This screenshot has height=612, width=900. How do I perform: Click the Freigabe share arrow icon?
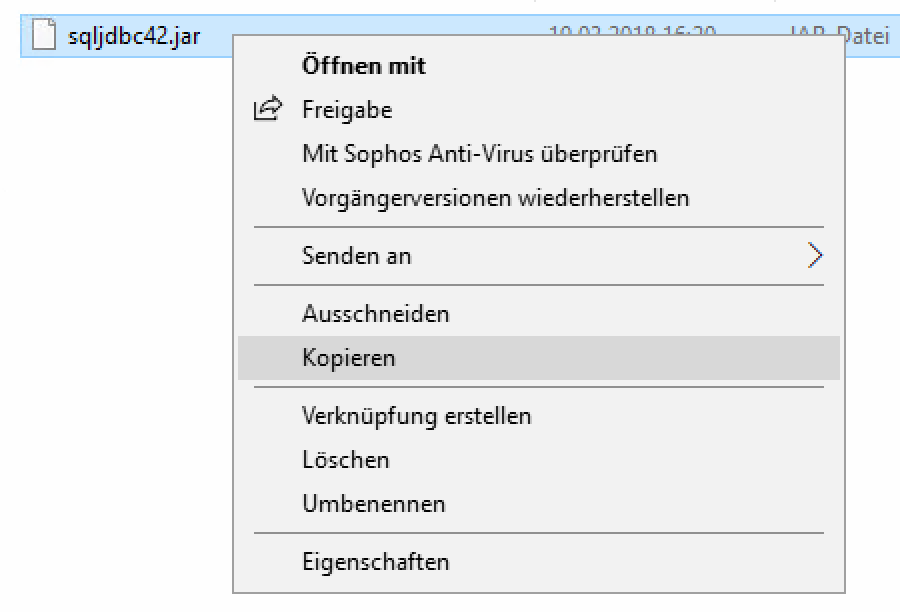point(268,109)
